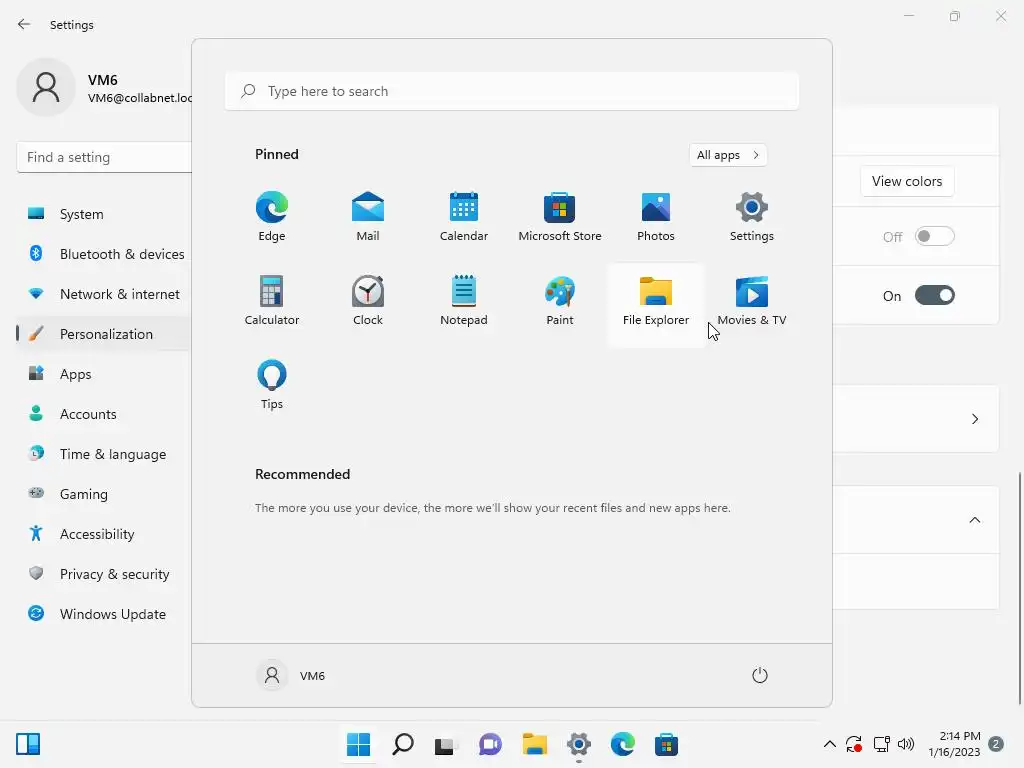Viewport: 1024px width, 768px height.
Task: Go to Bluetooth & devices settings
Action: pyautogui.click(x=104, y=254)
